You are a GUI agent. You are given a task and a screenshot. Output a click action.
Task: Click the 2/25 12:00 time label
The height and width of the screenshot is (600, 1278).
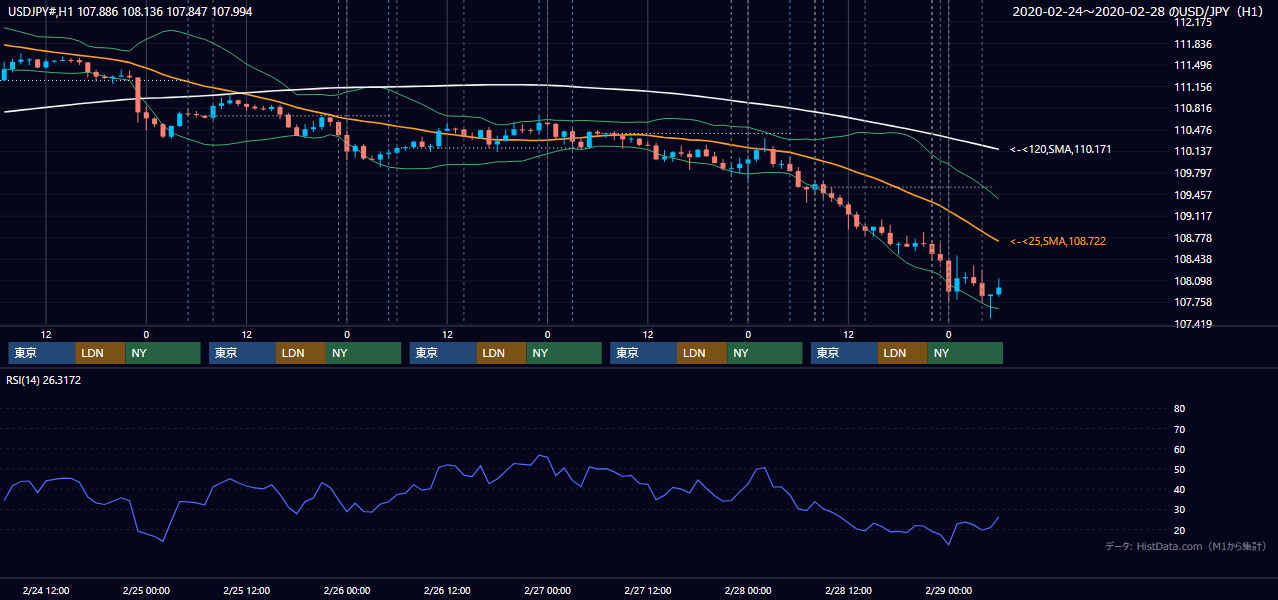point(246,591)
